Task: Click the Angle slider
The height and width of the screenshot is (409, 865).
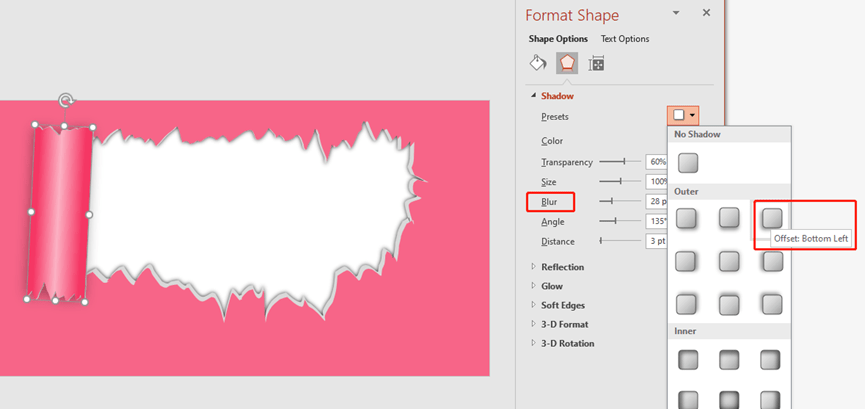Action: pos(620,221)
